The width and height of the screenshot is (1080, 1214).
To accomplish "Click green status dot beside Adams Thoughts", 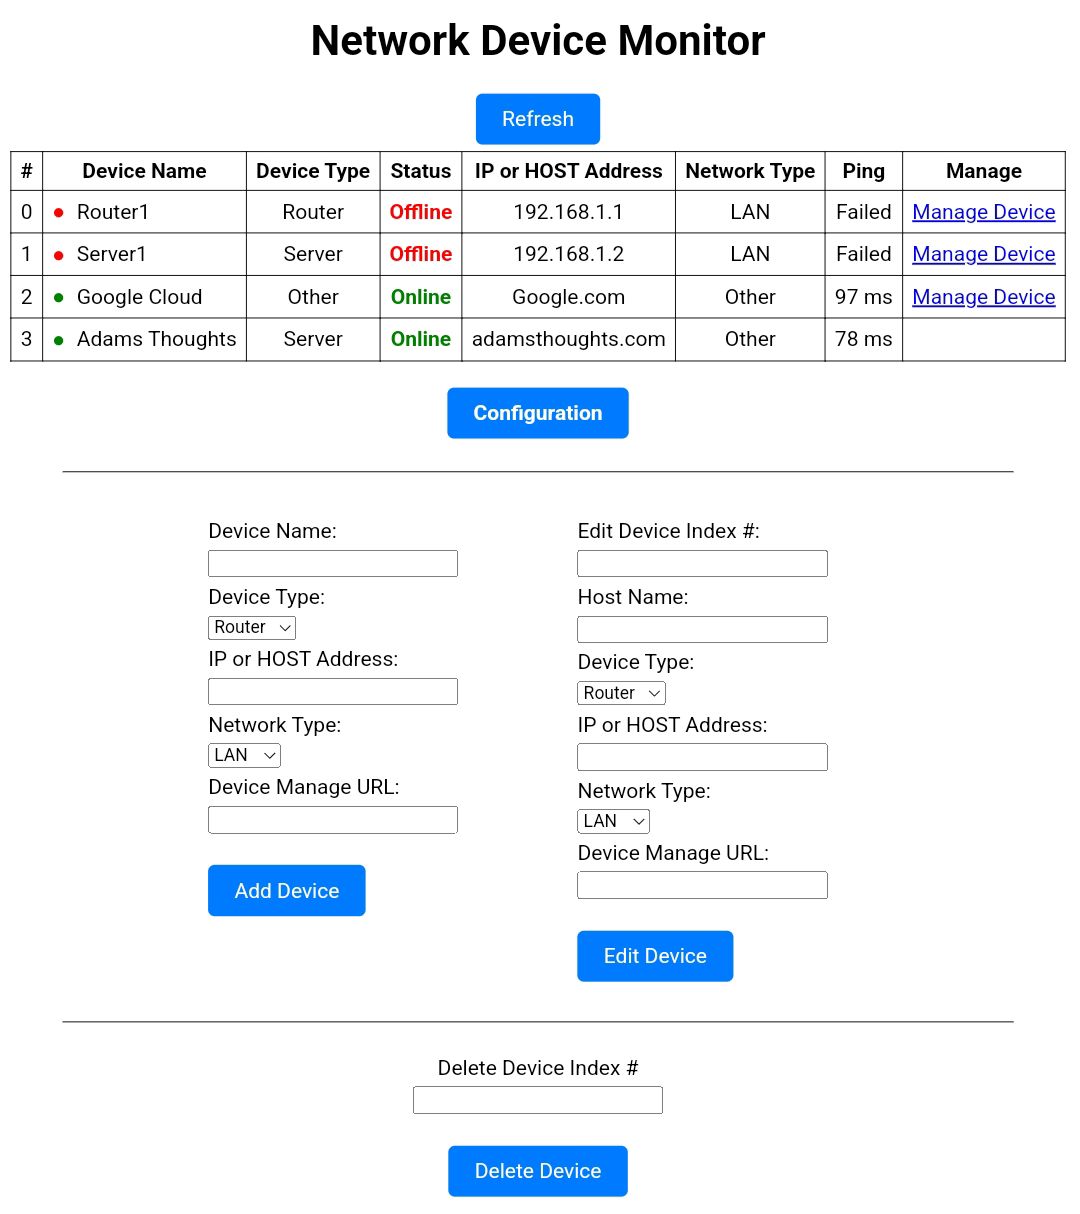I will [x=59, y=340].
